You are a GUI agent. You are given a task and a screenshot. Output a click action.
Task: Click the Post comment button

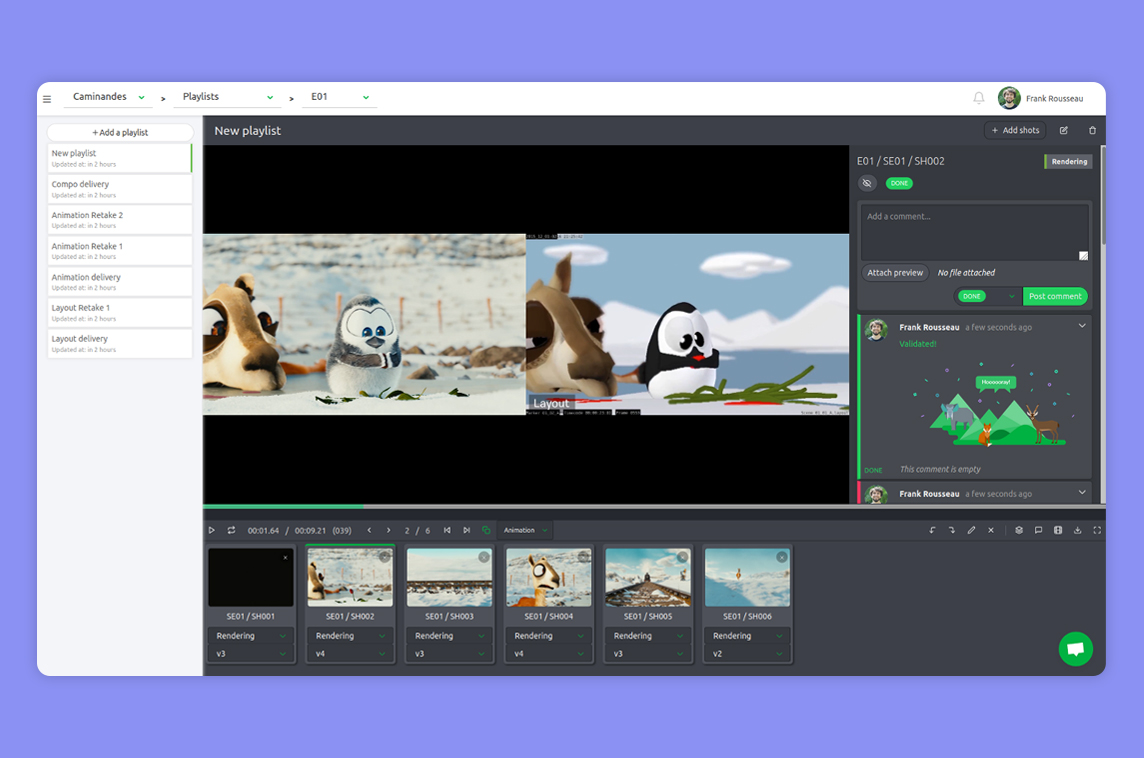[1055, 296]
